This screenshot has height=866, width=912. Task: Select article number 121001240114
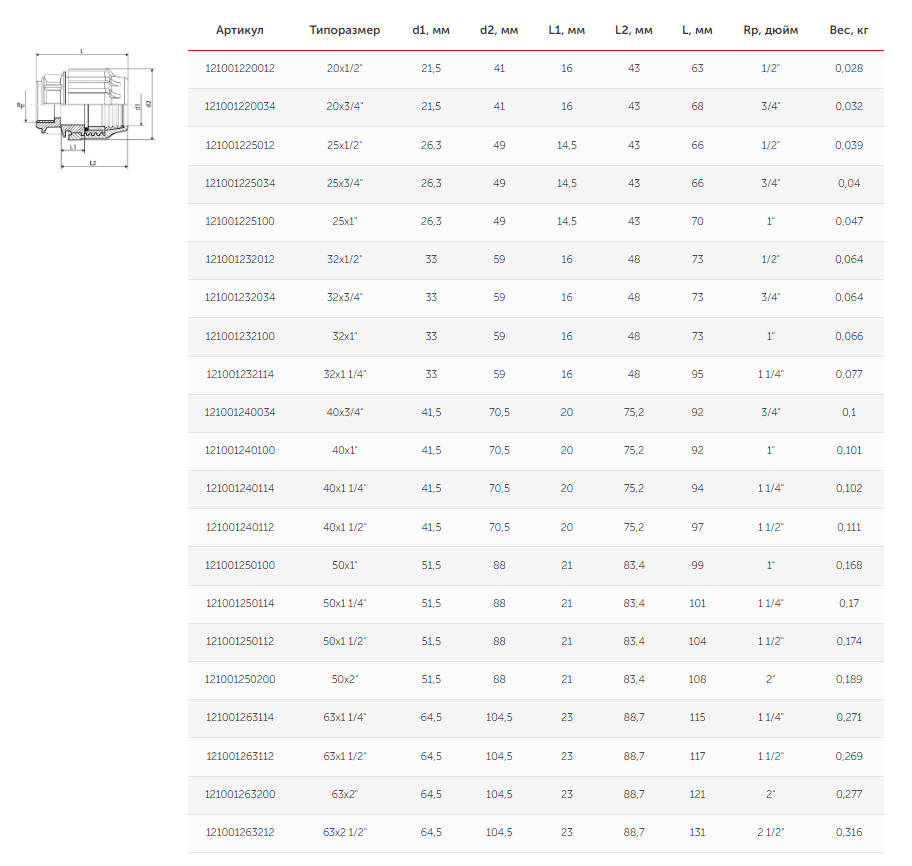click(240, 489)
